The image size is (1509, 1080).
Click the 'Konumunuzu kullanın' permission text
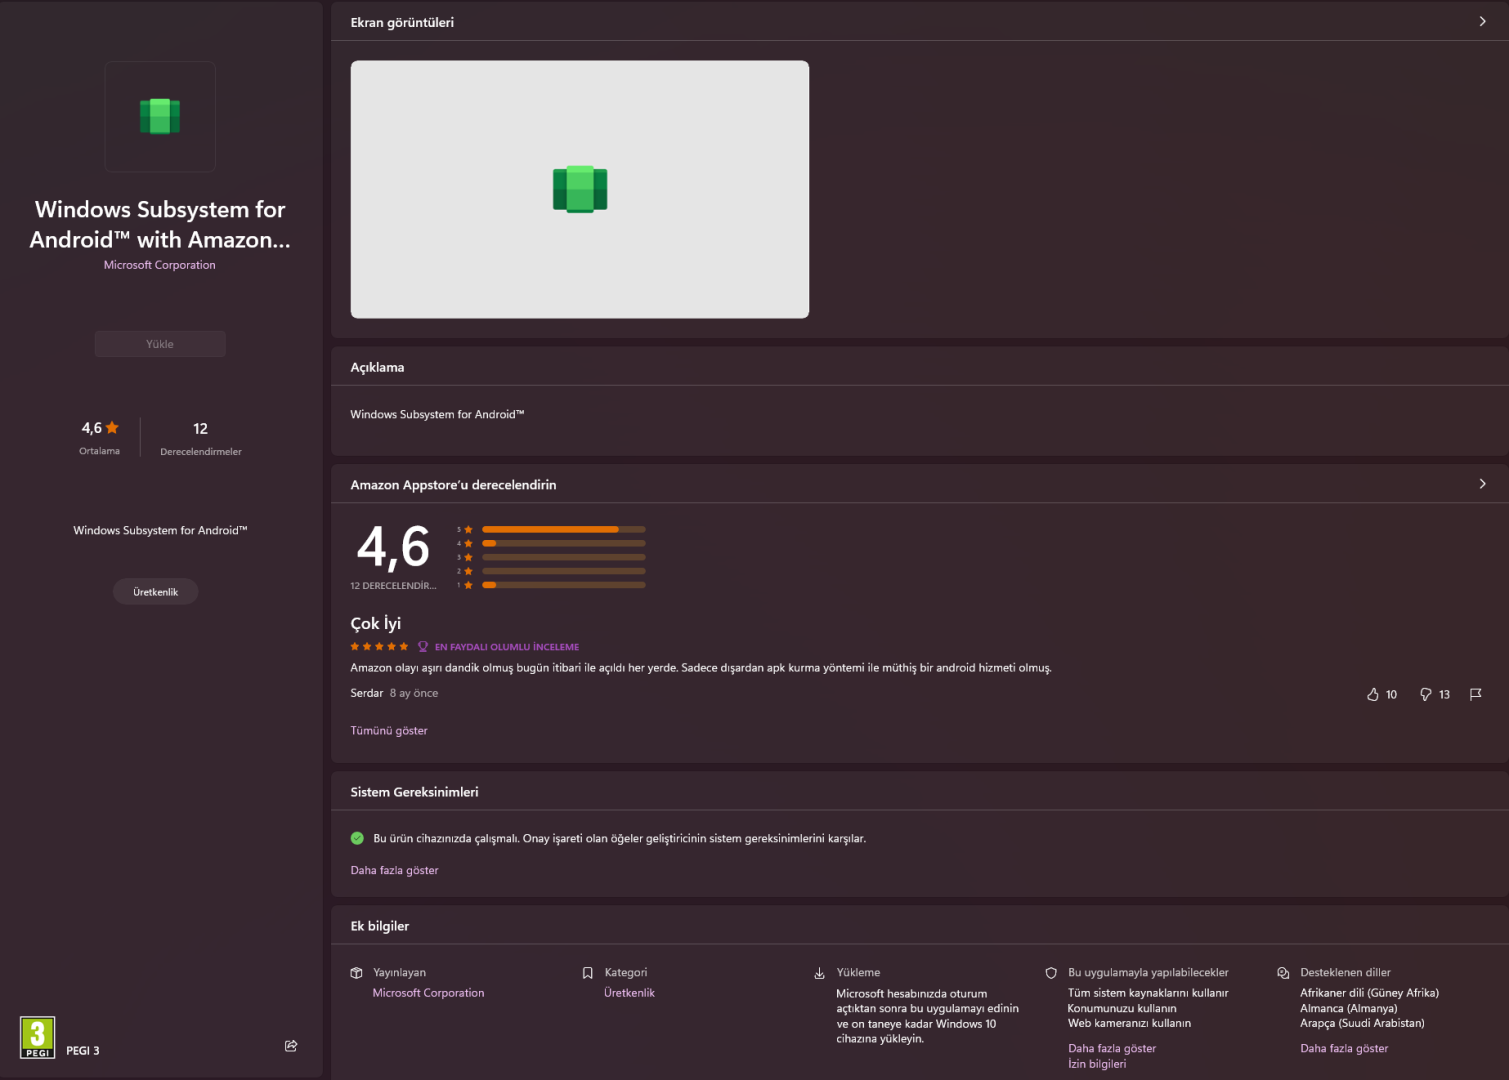pos(1122,1008)
